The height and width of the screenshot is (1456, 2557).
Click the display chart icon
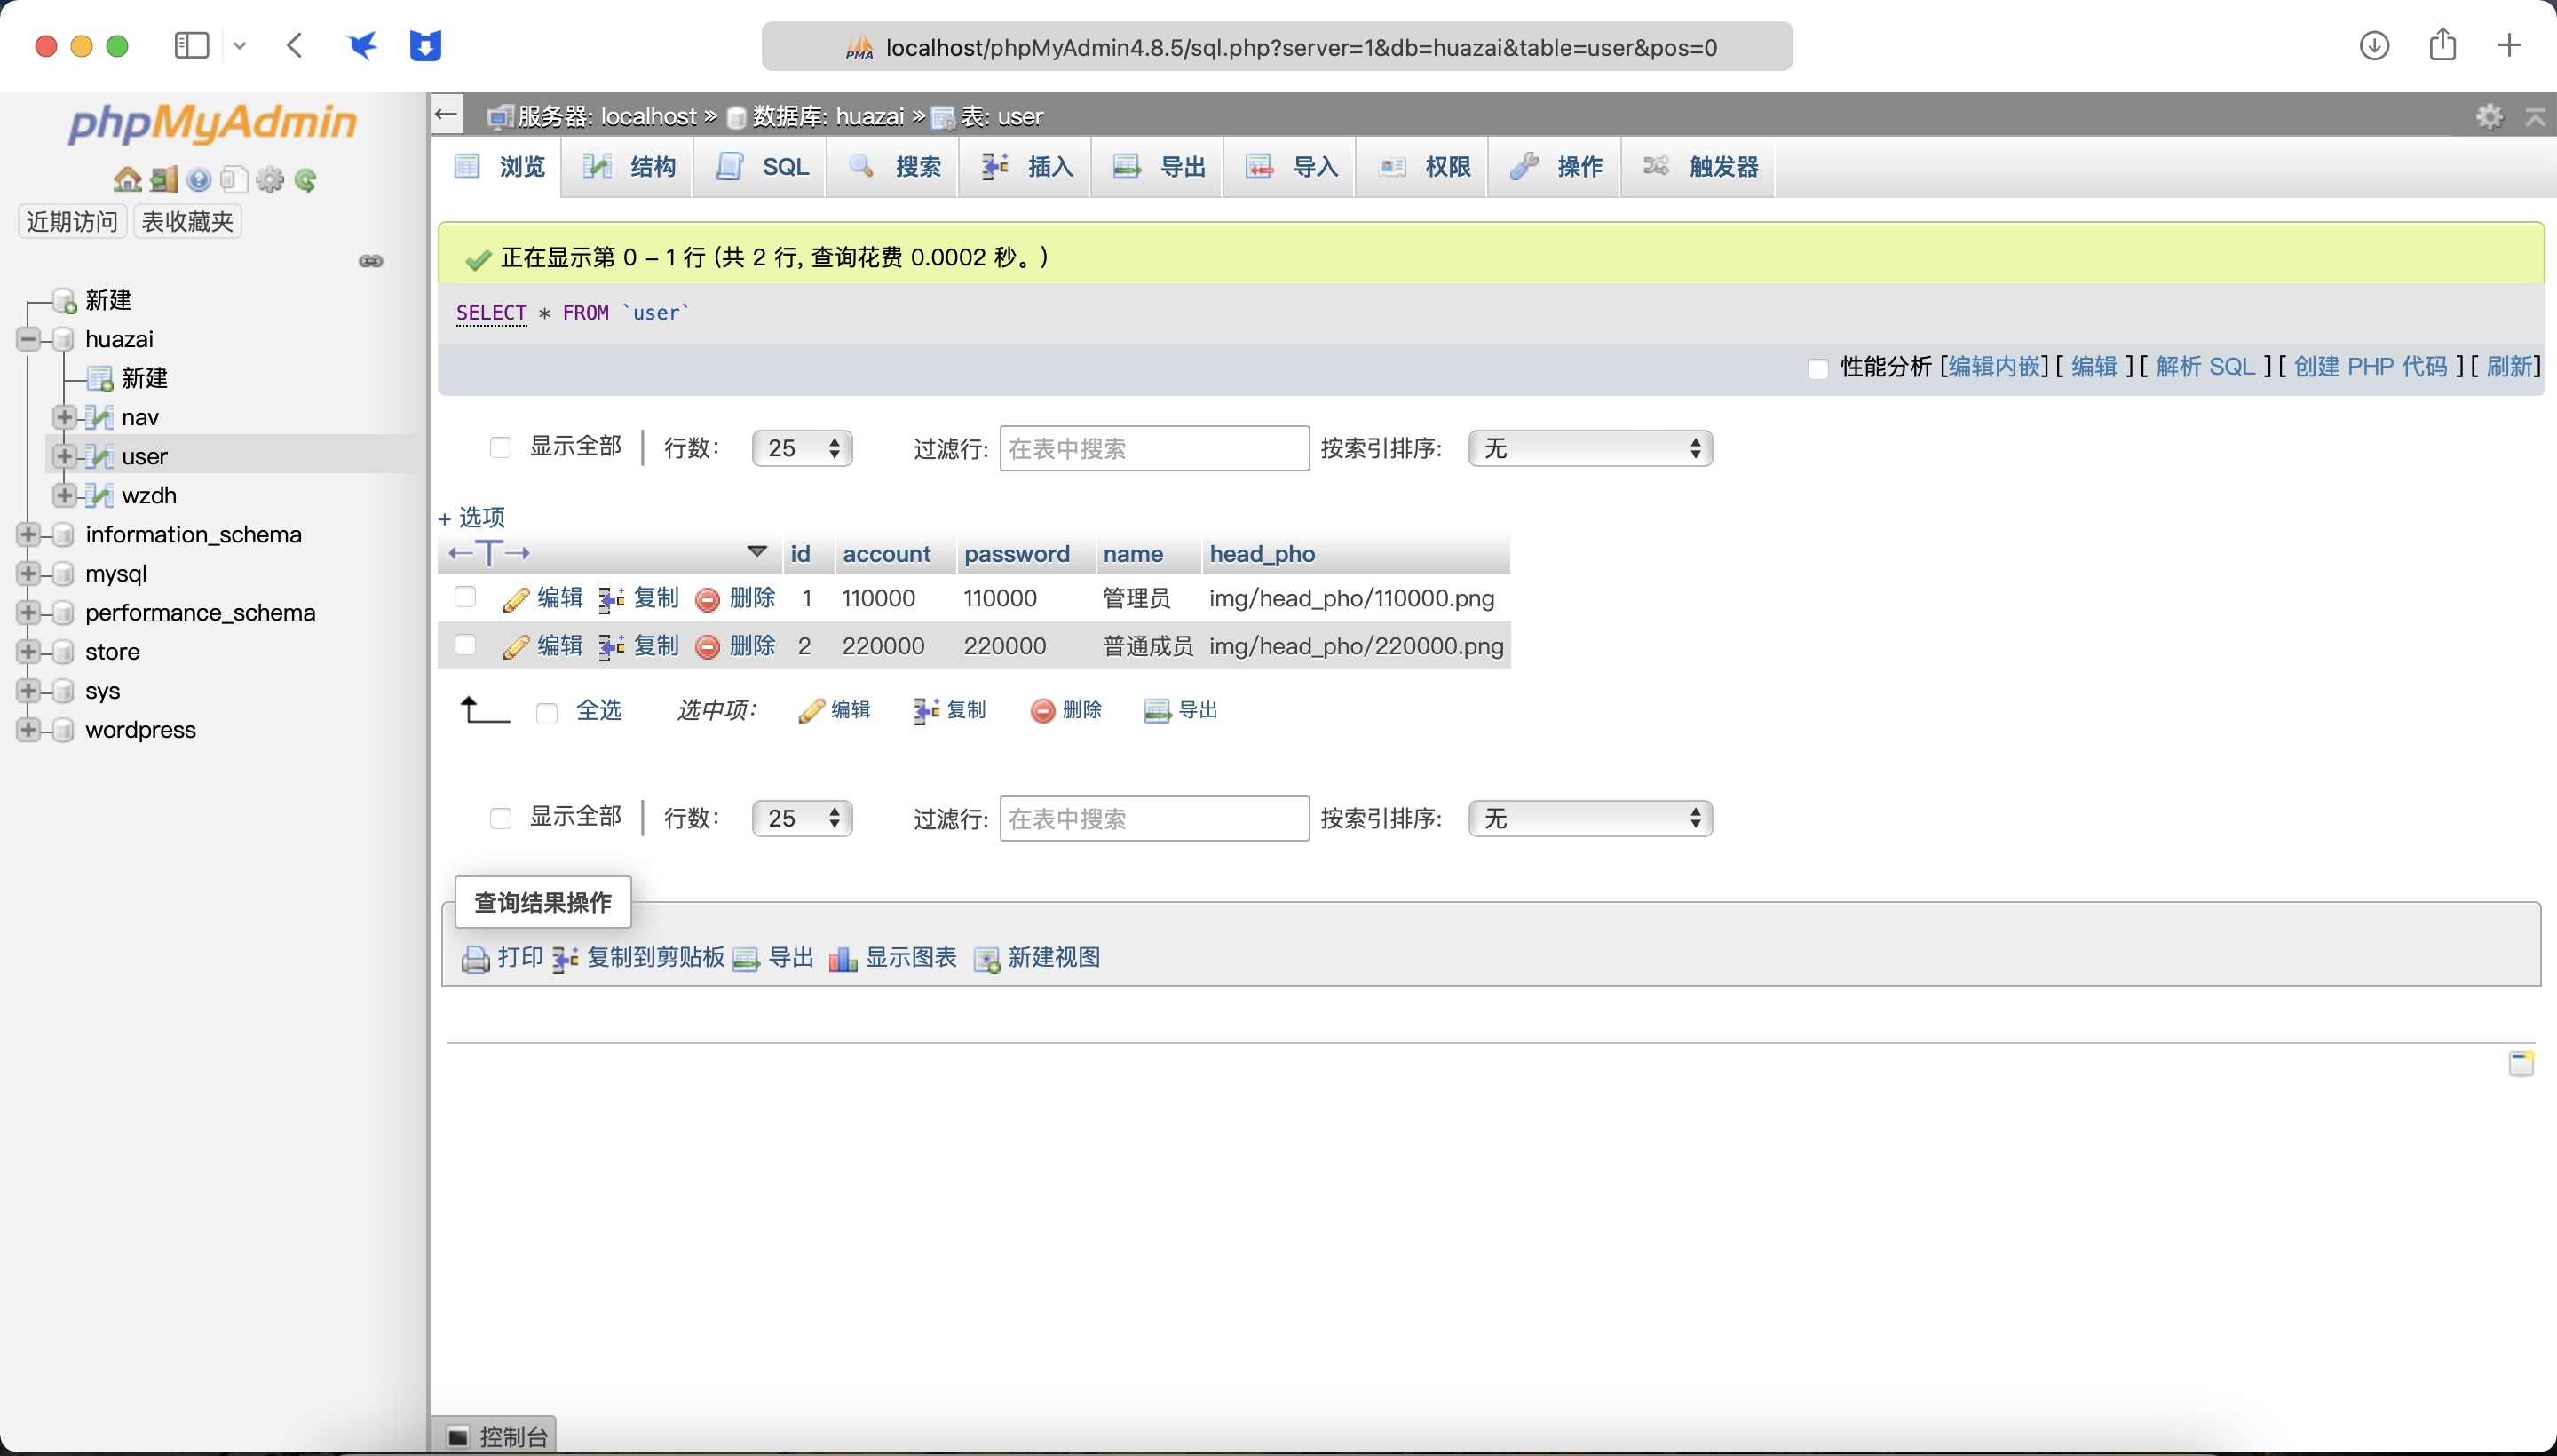843,958
